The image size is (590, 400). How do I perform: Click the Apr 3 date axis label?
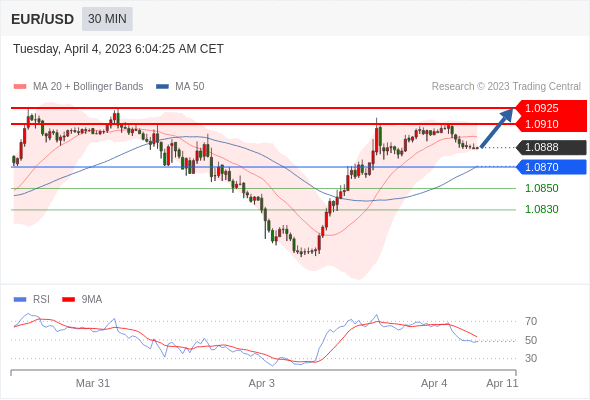pos(262,383)
